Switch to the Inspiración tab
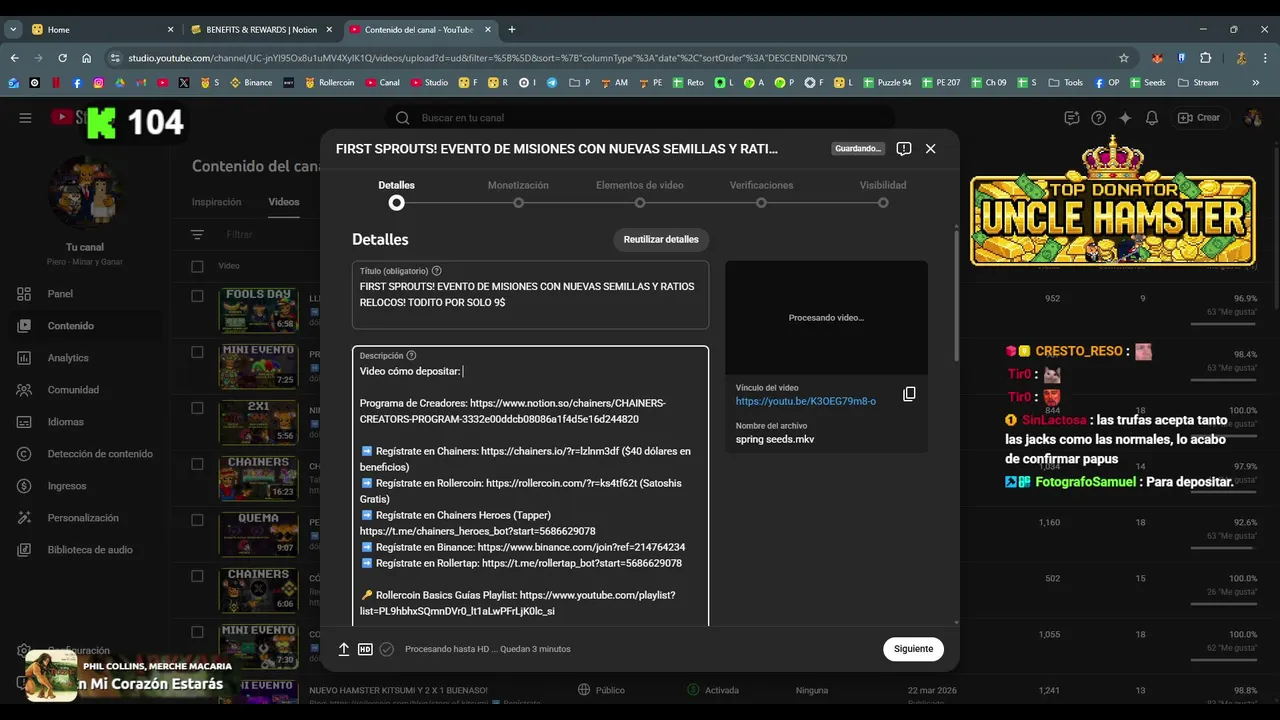The width and height of the screenshot is (1280, 720). pos(217,202)
